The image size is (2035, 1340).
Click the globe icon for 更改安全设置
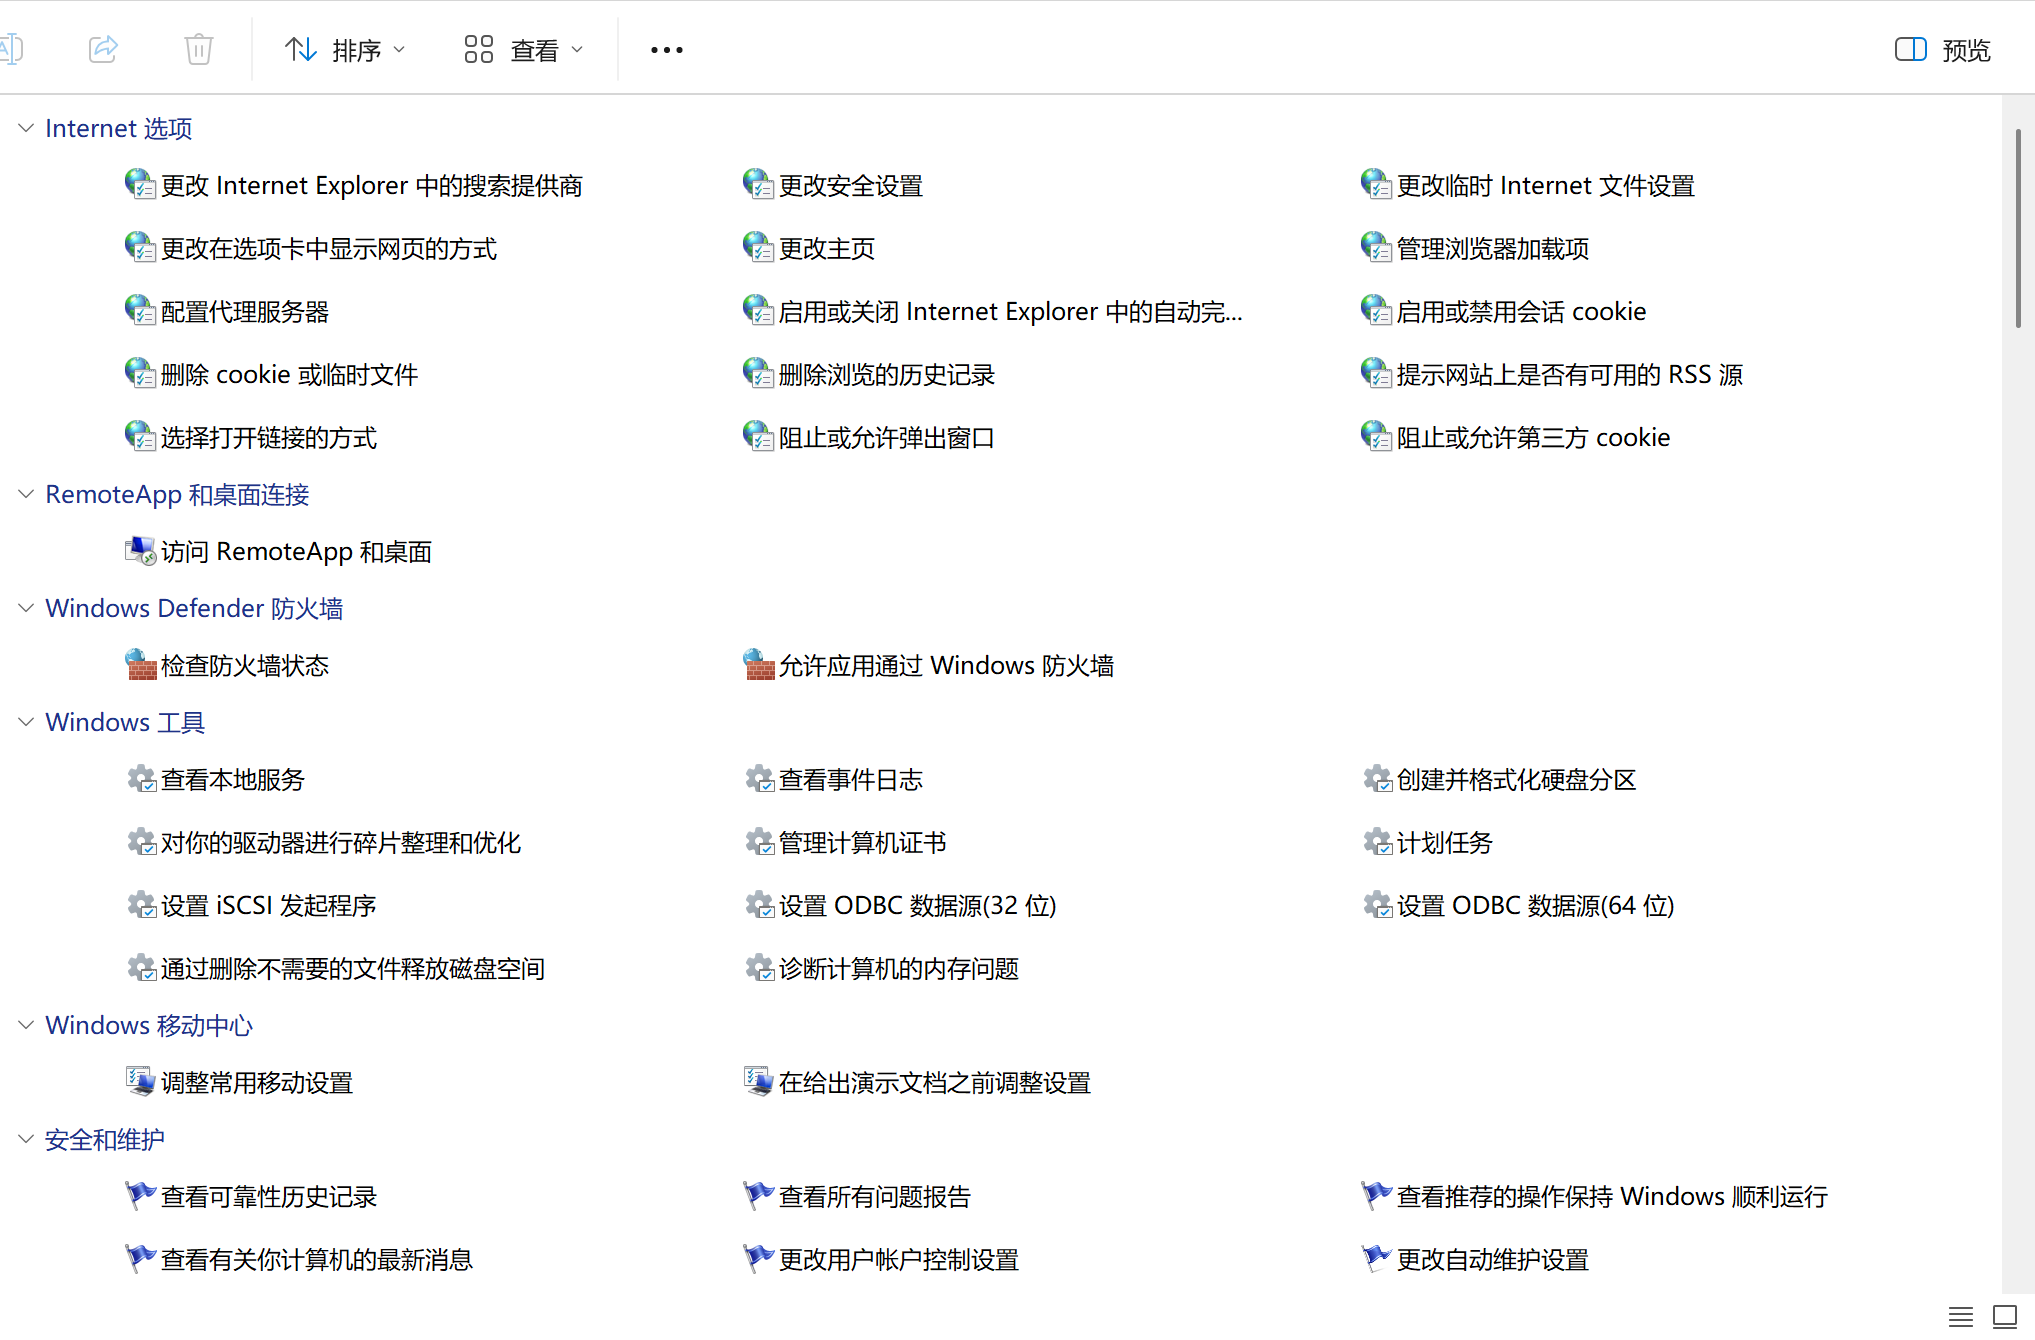(x=758, y=184)
